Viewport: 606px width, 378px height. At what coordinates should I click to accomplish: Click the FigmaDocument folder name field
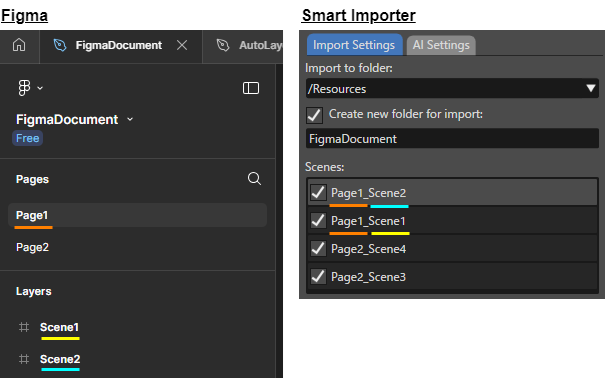pyautogui.click(x=452, y=139)
